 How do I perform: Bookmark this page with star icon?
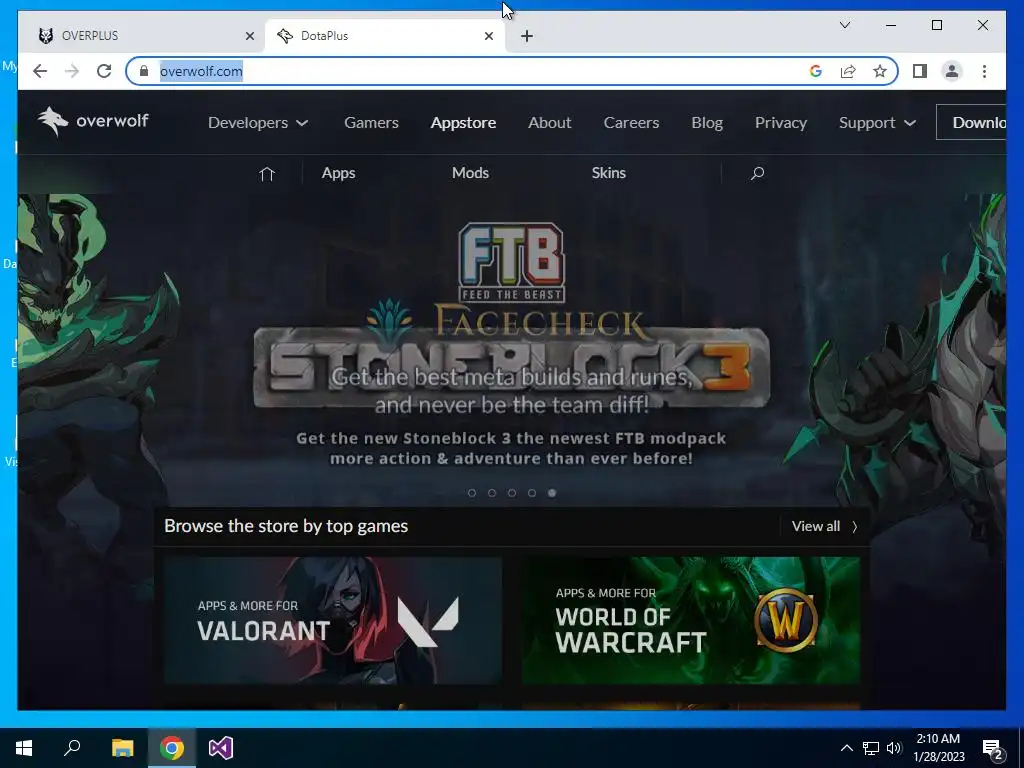click(x=880, y=71)
